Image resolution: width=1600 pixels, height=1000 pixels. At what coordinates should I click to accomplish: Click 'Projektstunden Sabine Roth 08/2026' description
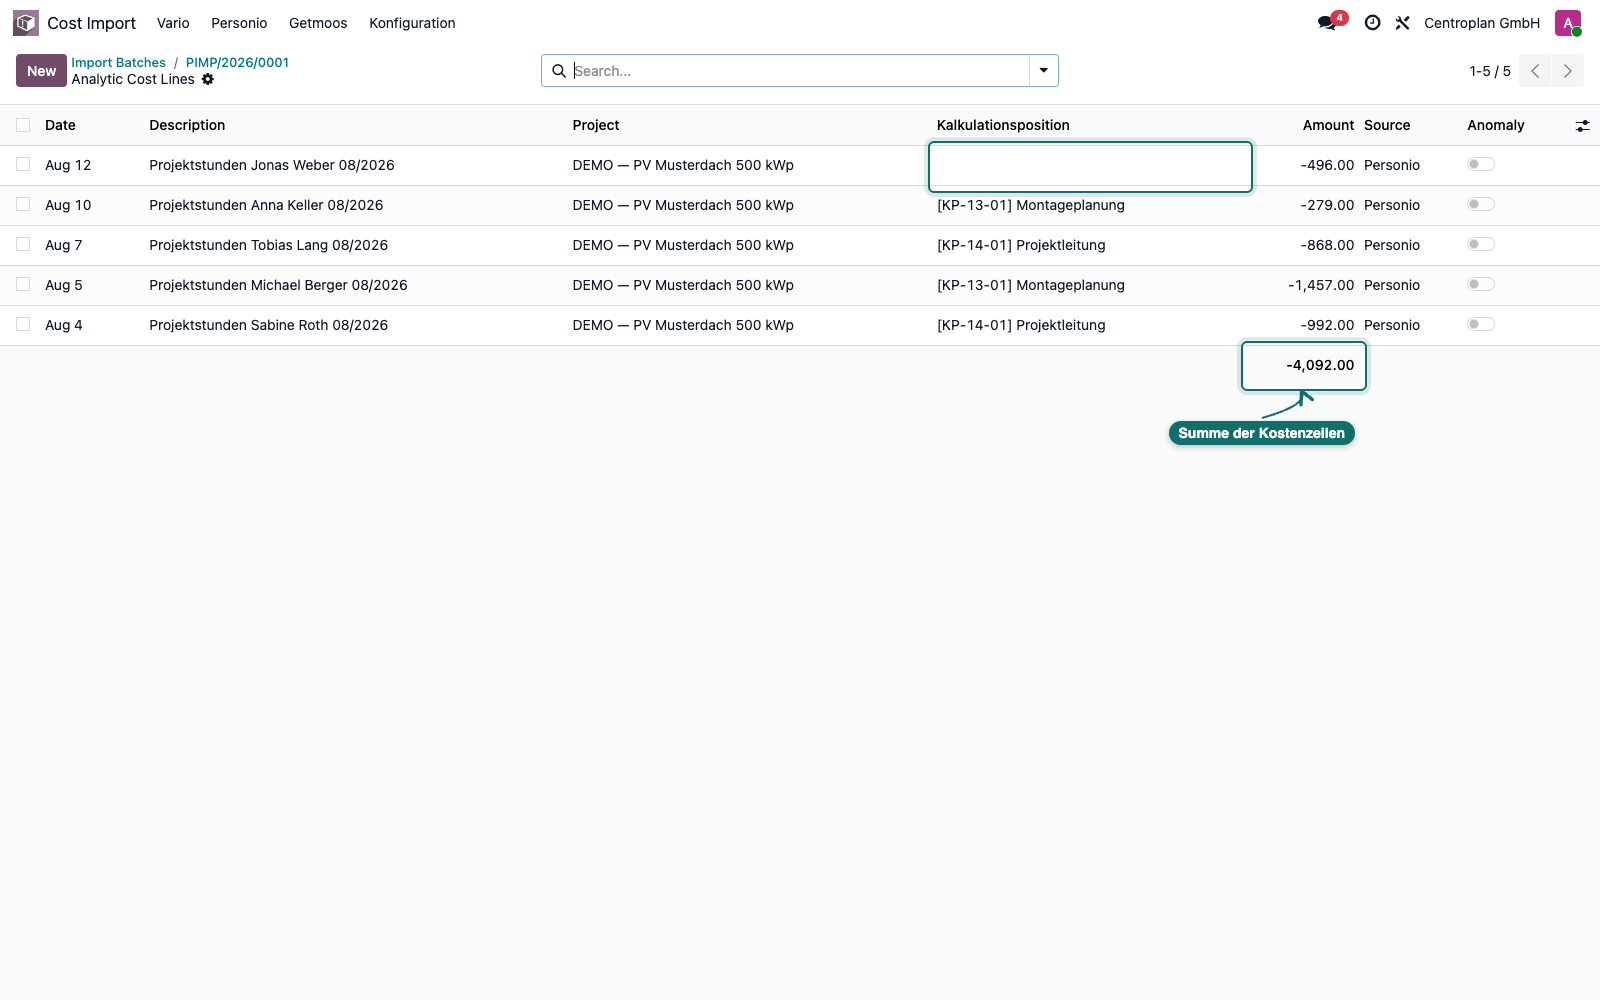pyautogui.click(x=268, y=325)
